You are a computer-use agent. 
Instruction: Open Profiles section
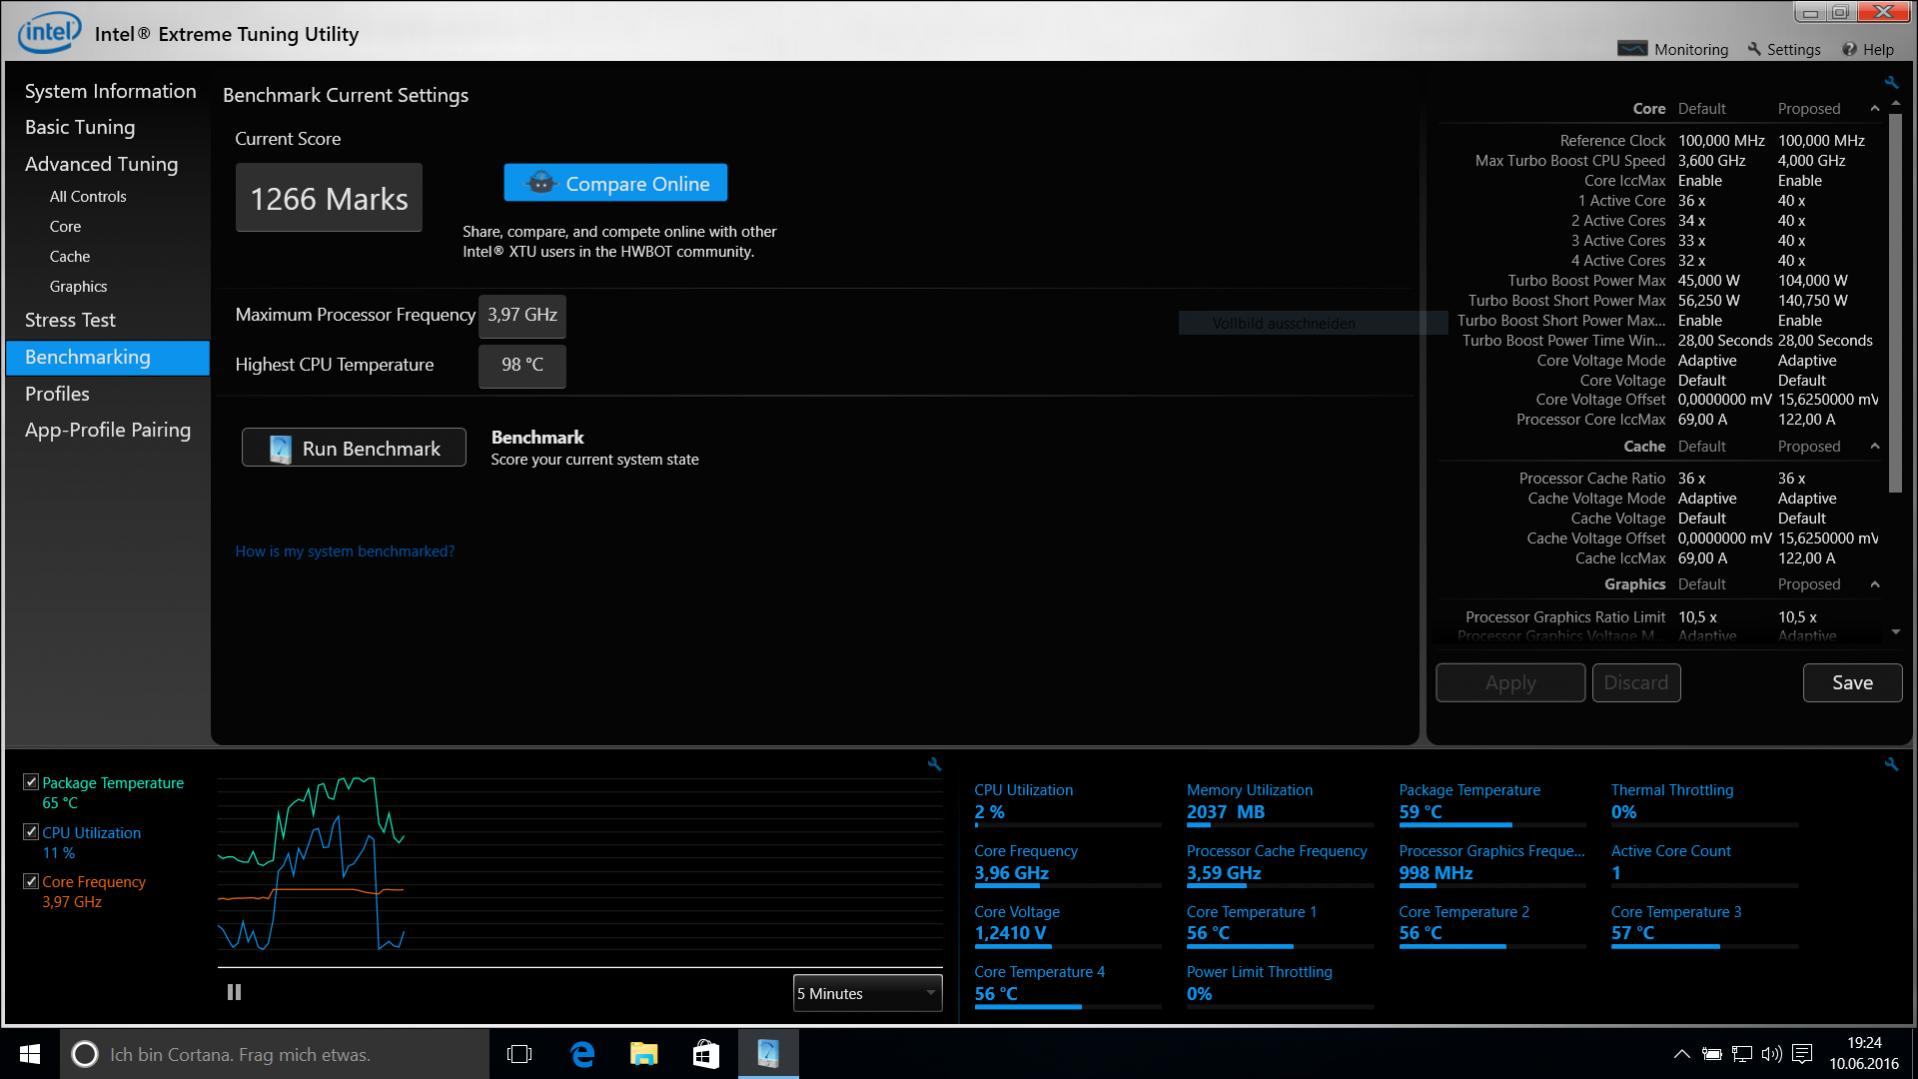coord(57,394)
